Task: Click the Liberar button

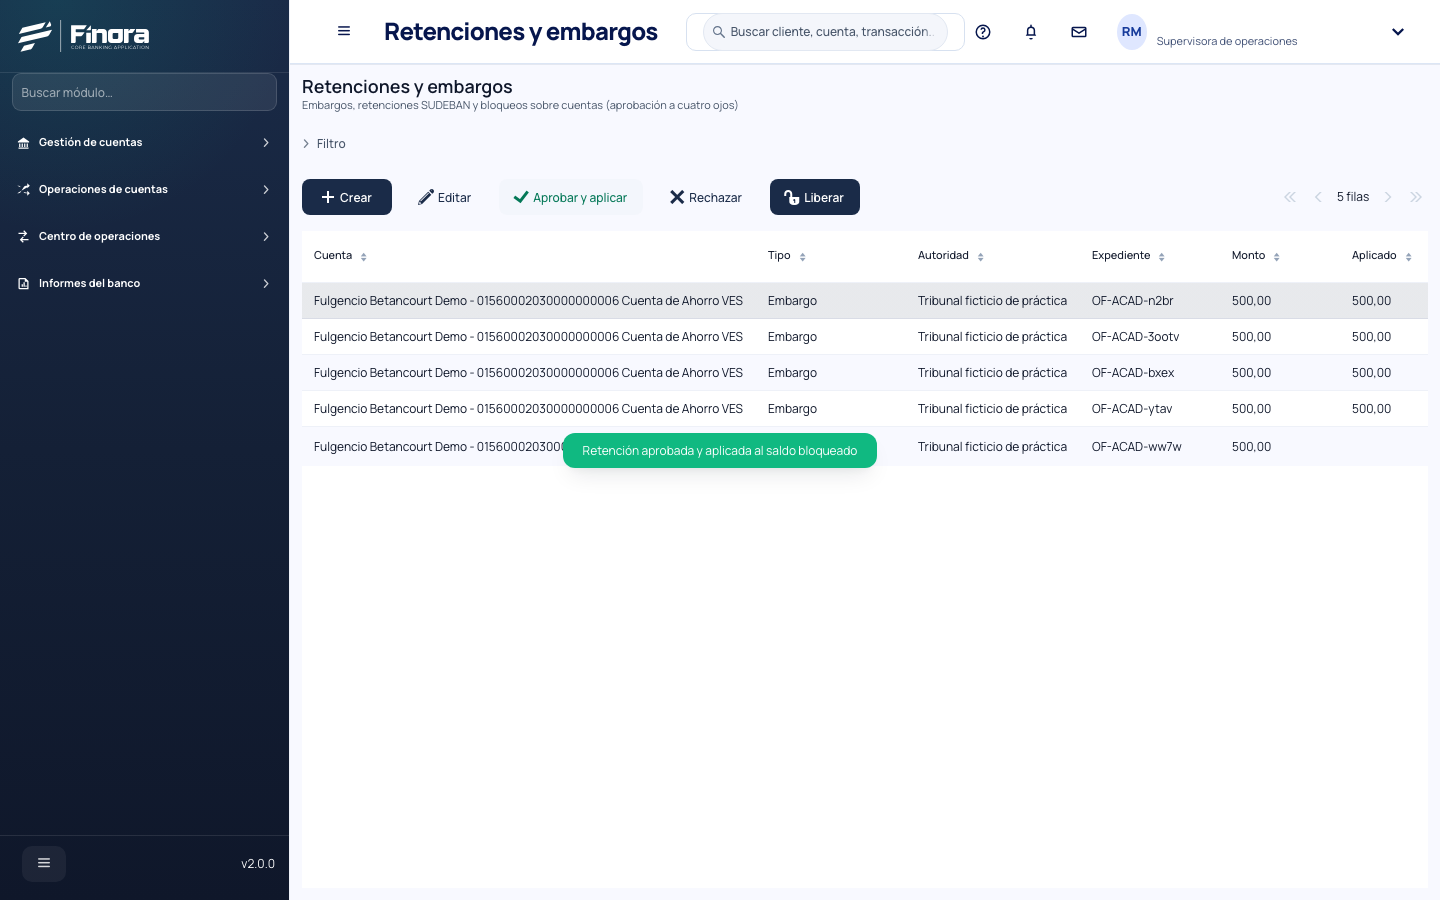Action: (815, 197)
